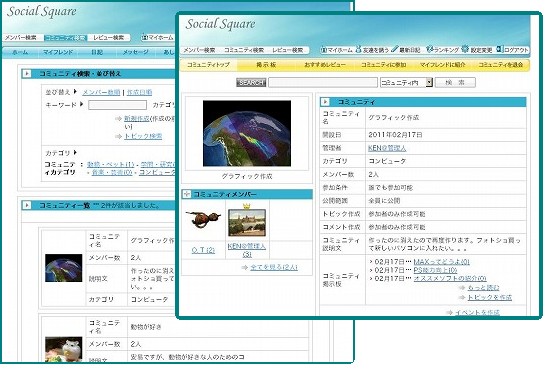Sort by メンバー数順 link
The height and width of the screenshot is (378, 551).
(x=101, y=92)
